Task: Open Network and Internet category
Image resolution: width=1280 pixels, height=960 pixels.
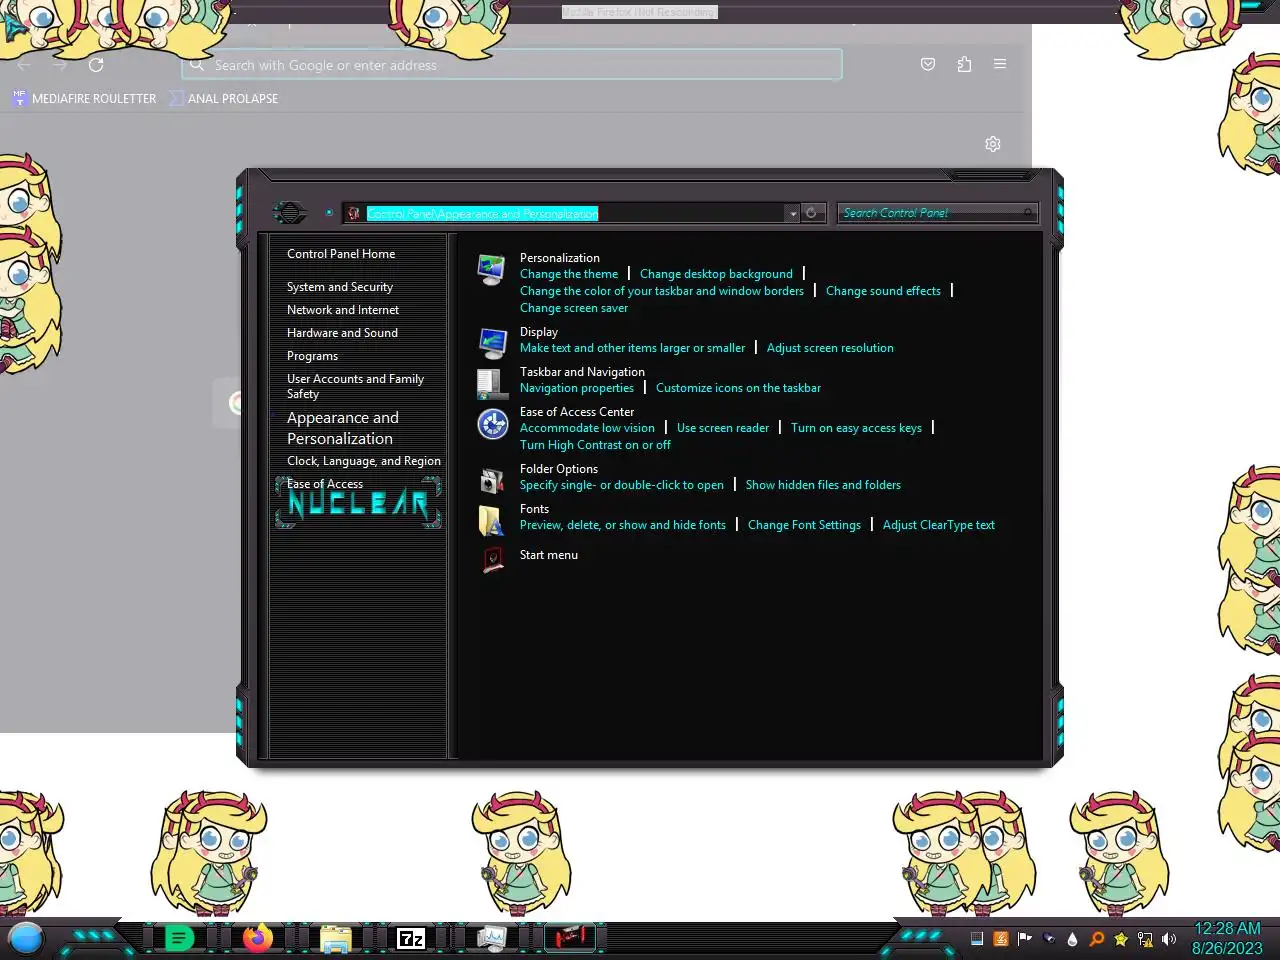Action: 343,310
